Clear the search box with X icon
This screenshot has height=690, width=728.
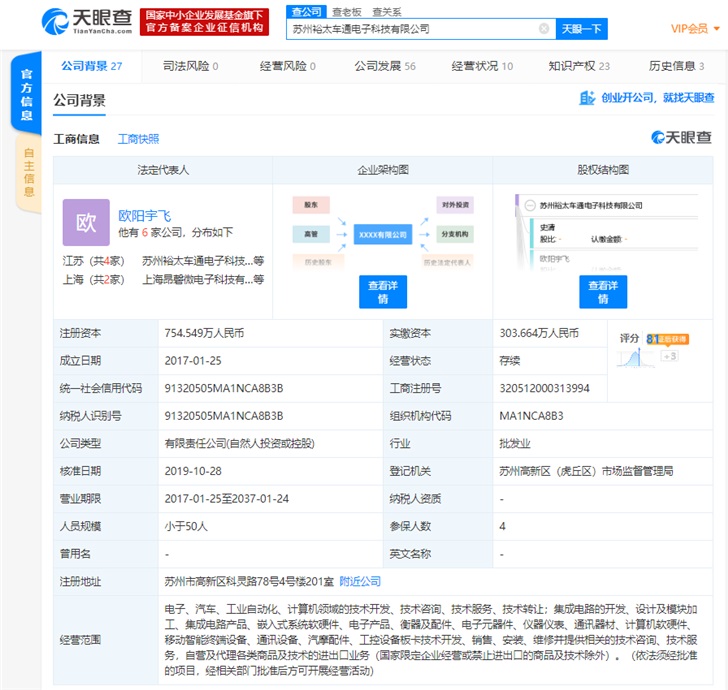click(x=543, y=29)
